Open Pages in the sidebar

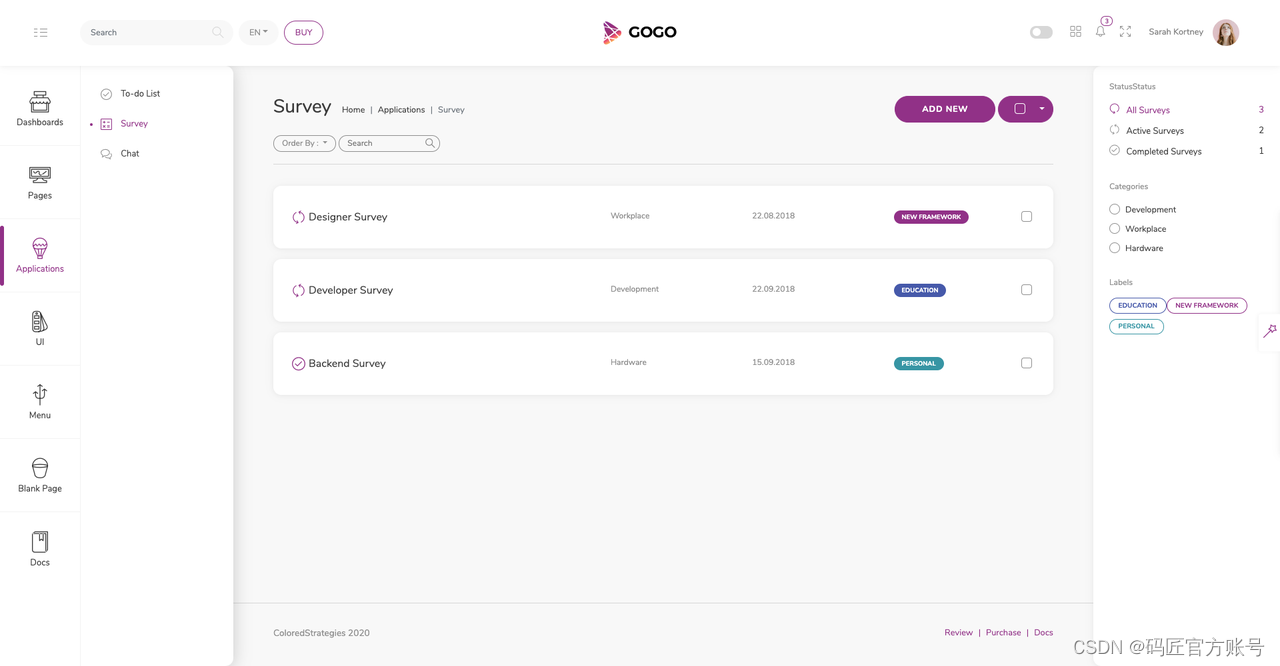tap(40, 182)
